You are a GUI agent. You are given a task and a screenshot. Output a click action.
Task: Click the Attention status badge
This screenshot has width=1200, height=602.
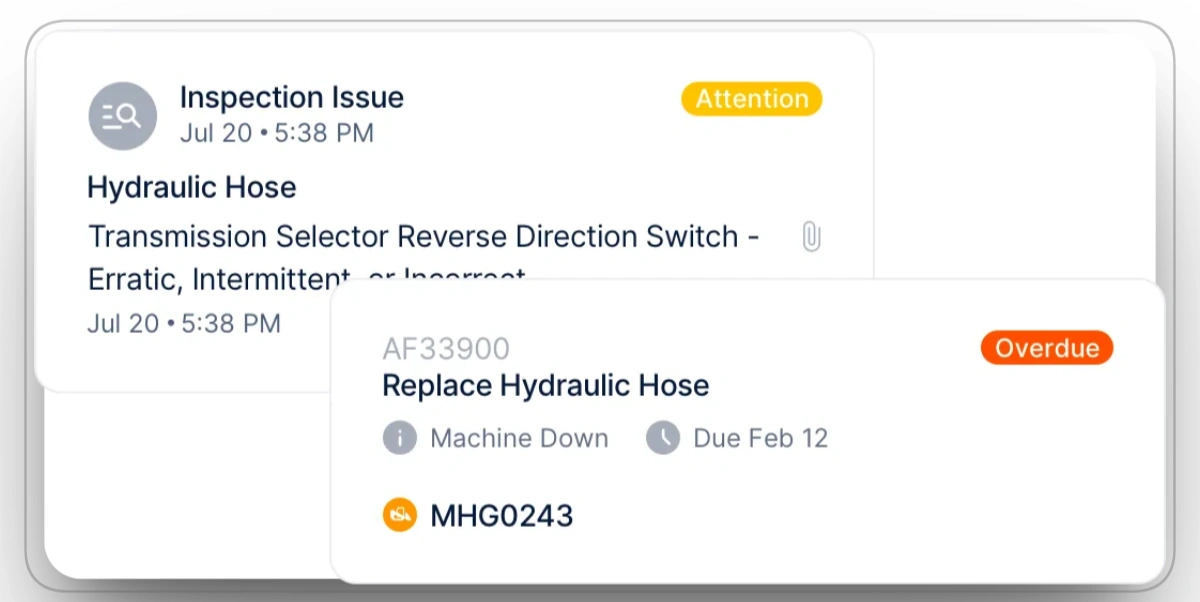[751, 99]
